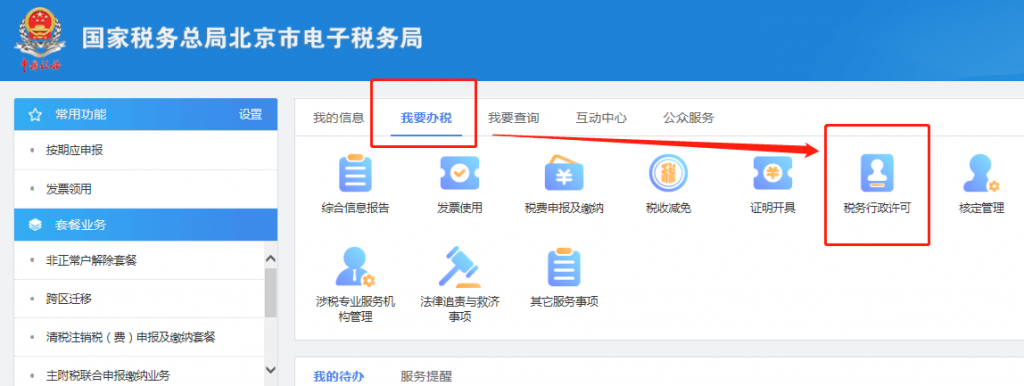Screen dimensions: 1024x386
Task: Open 核定管理 icon
Action: [x=981, y=174]
